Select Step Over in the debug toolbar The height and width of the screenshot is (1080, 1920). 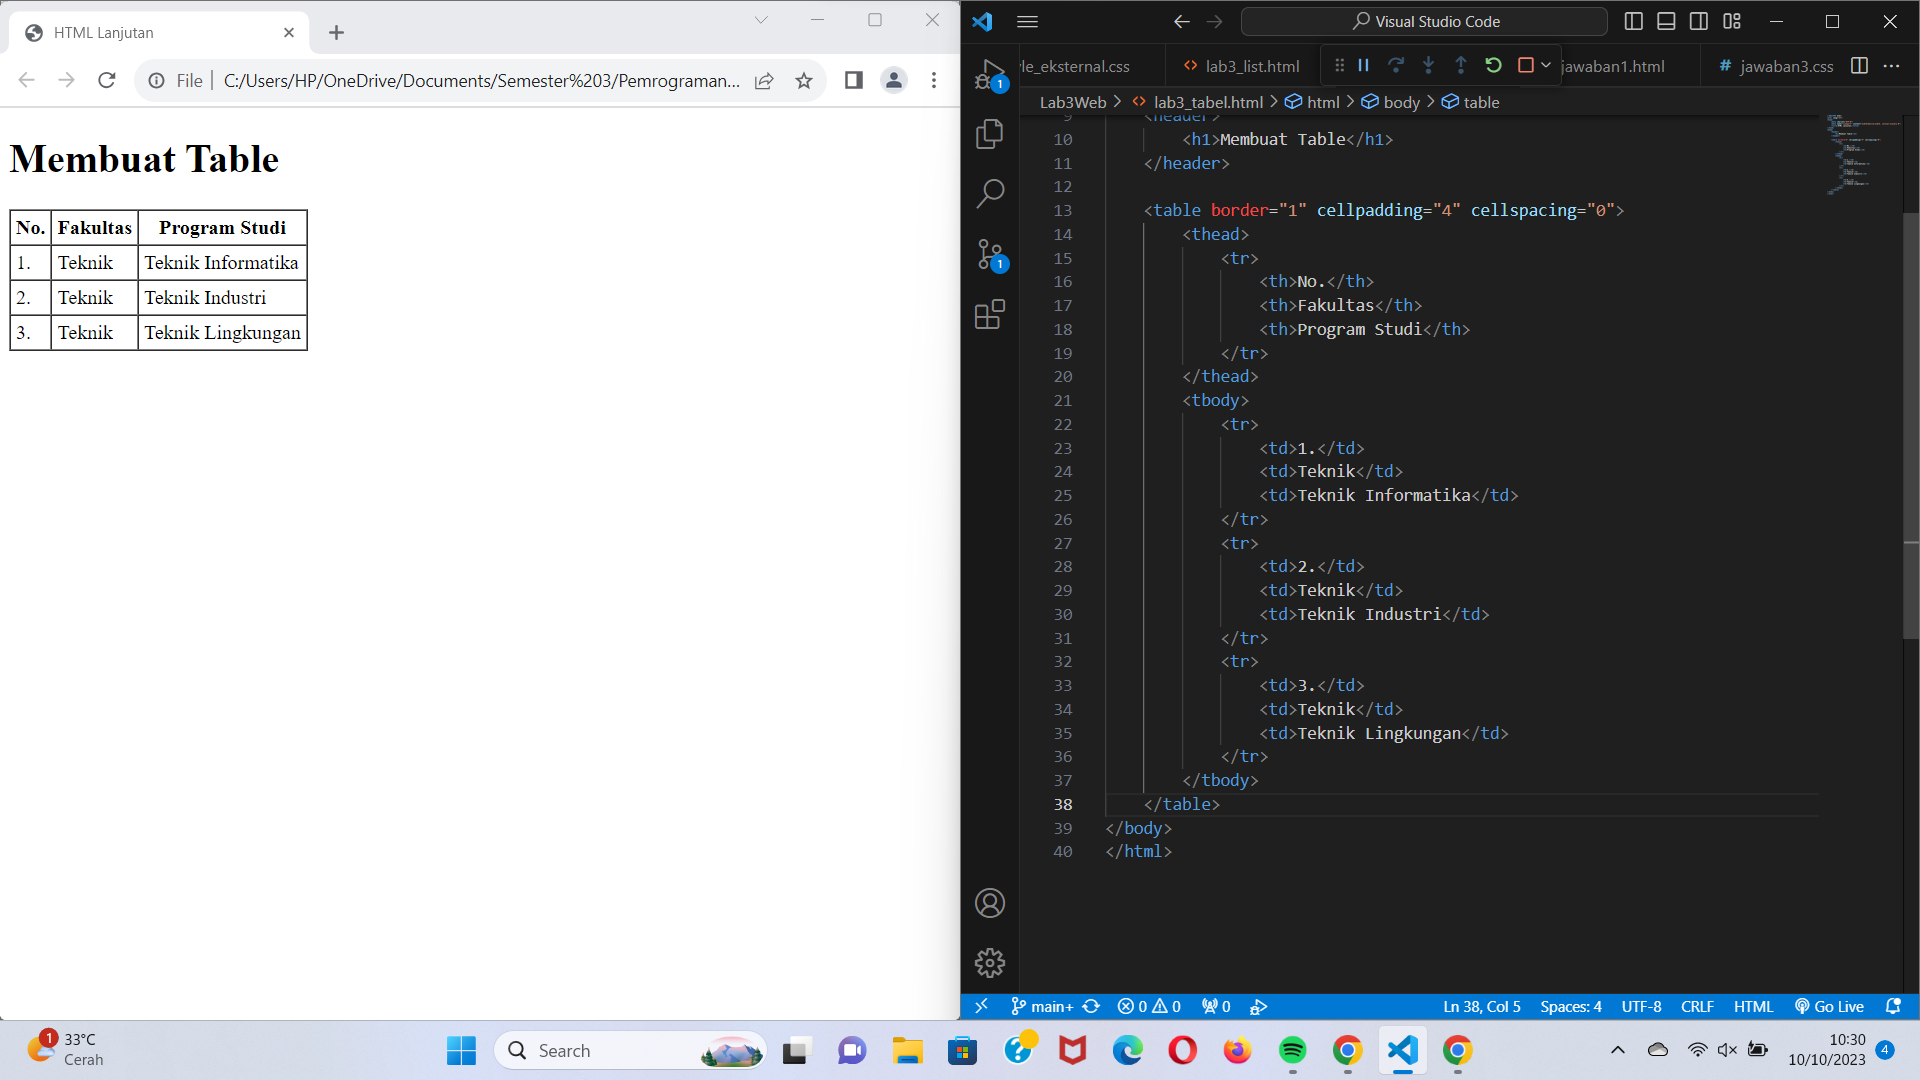pos(1396,64)
